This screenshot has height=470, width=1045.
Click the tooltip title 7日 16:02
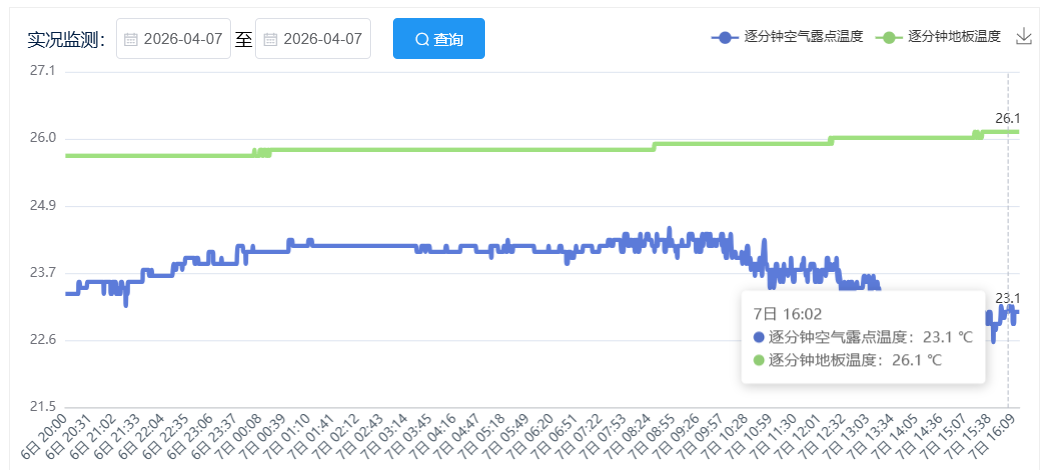tap(787, 314)
